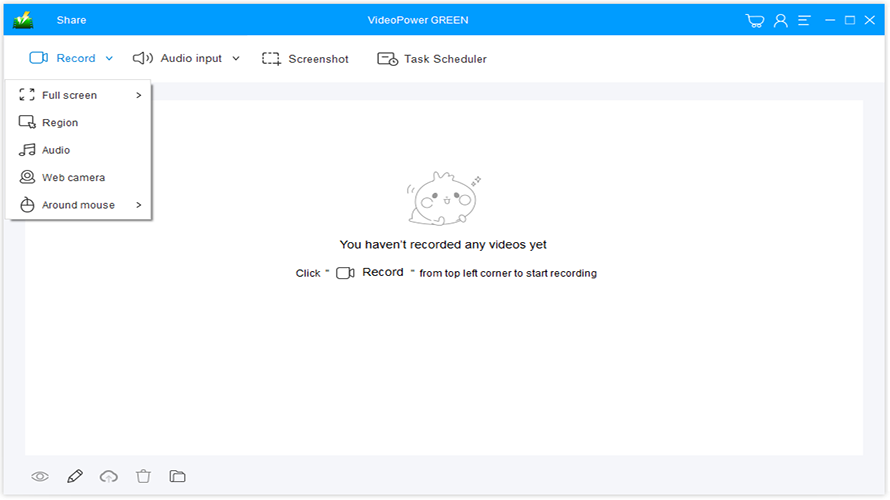Minimize the VideoPower GREEN window

click(x=830, y=20)
